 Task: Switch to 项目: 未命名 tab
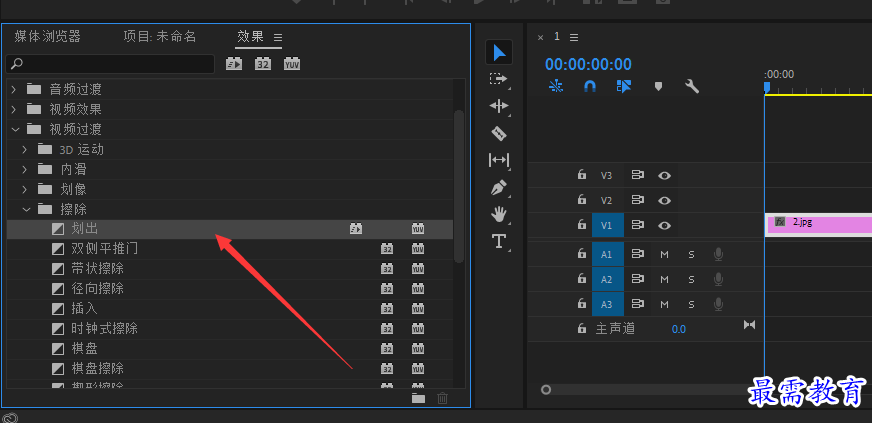coord(160,37)
